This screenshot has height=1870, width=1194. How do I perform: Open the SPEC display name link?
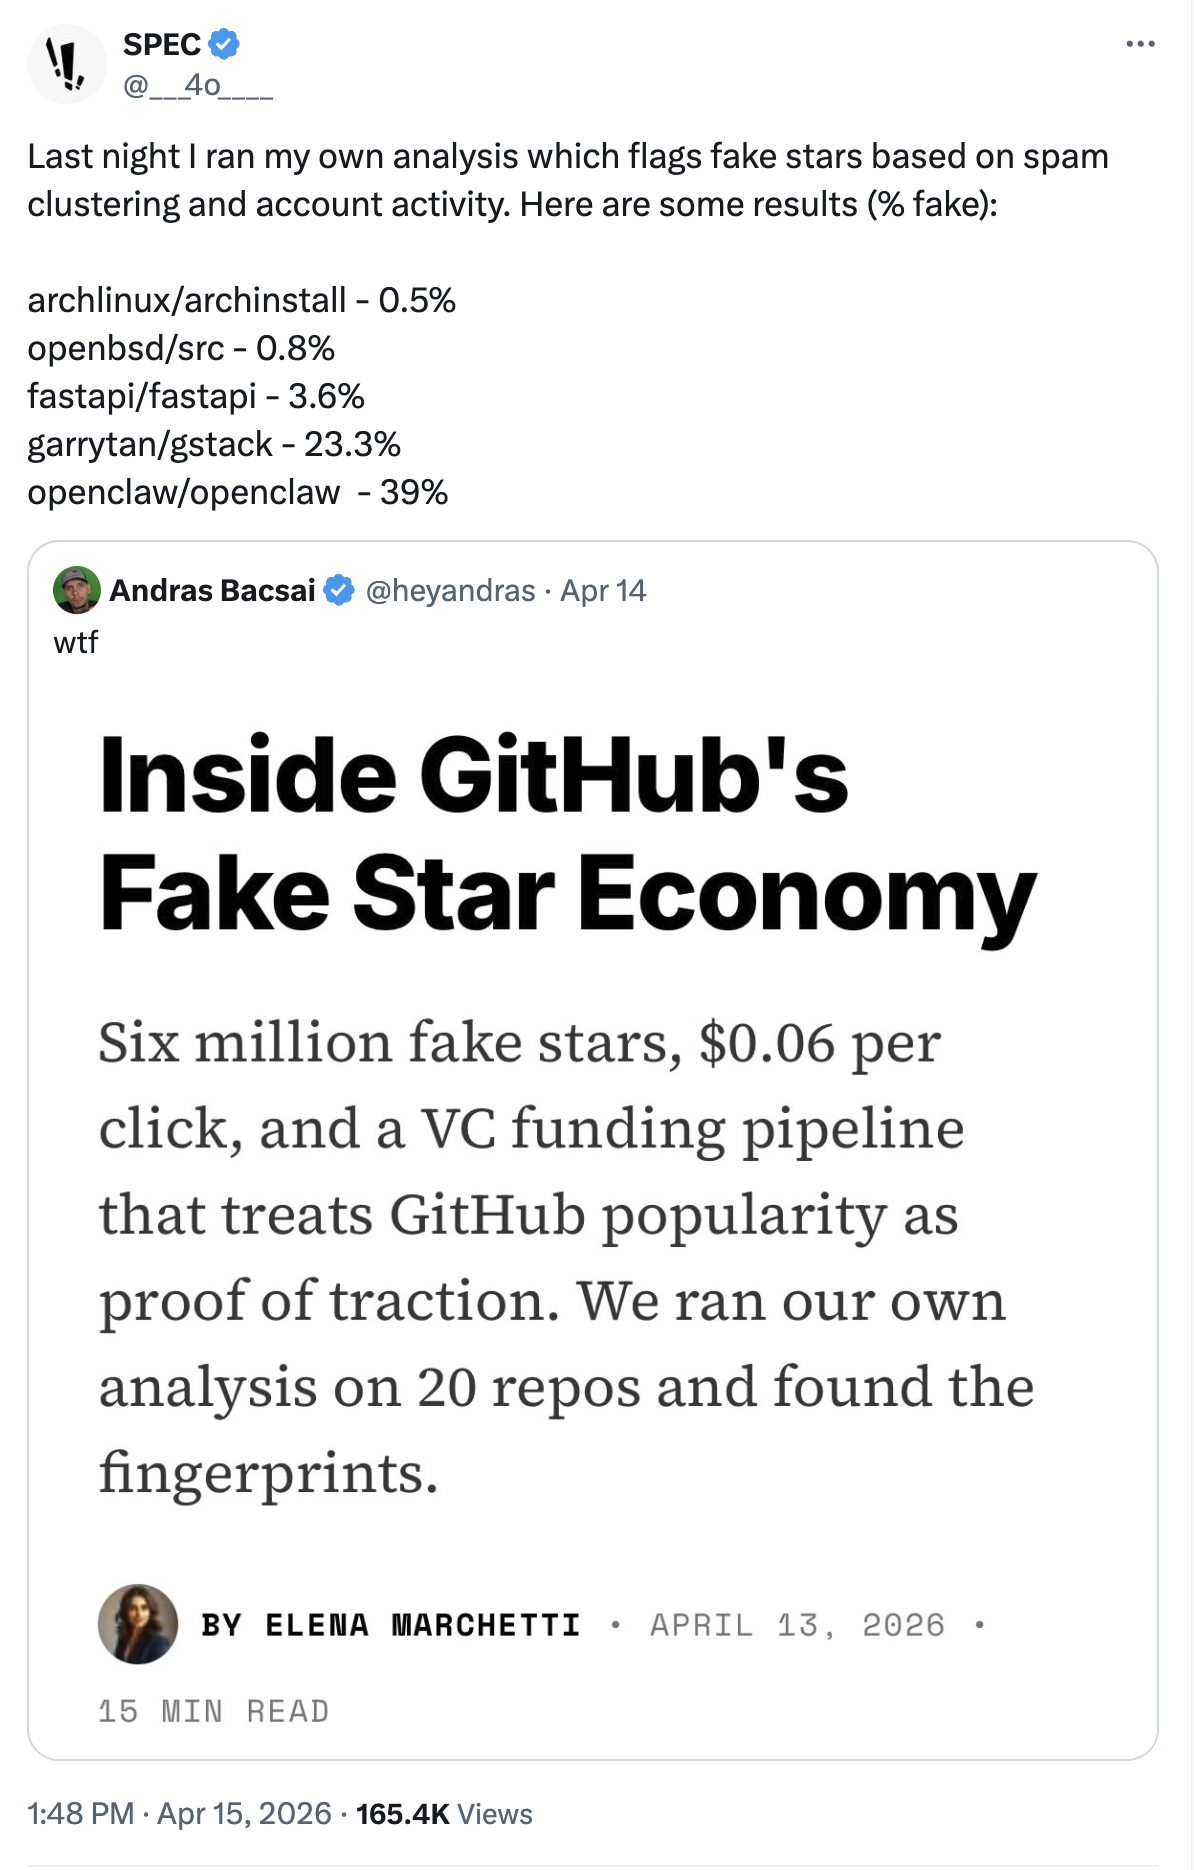[162, 44]
